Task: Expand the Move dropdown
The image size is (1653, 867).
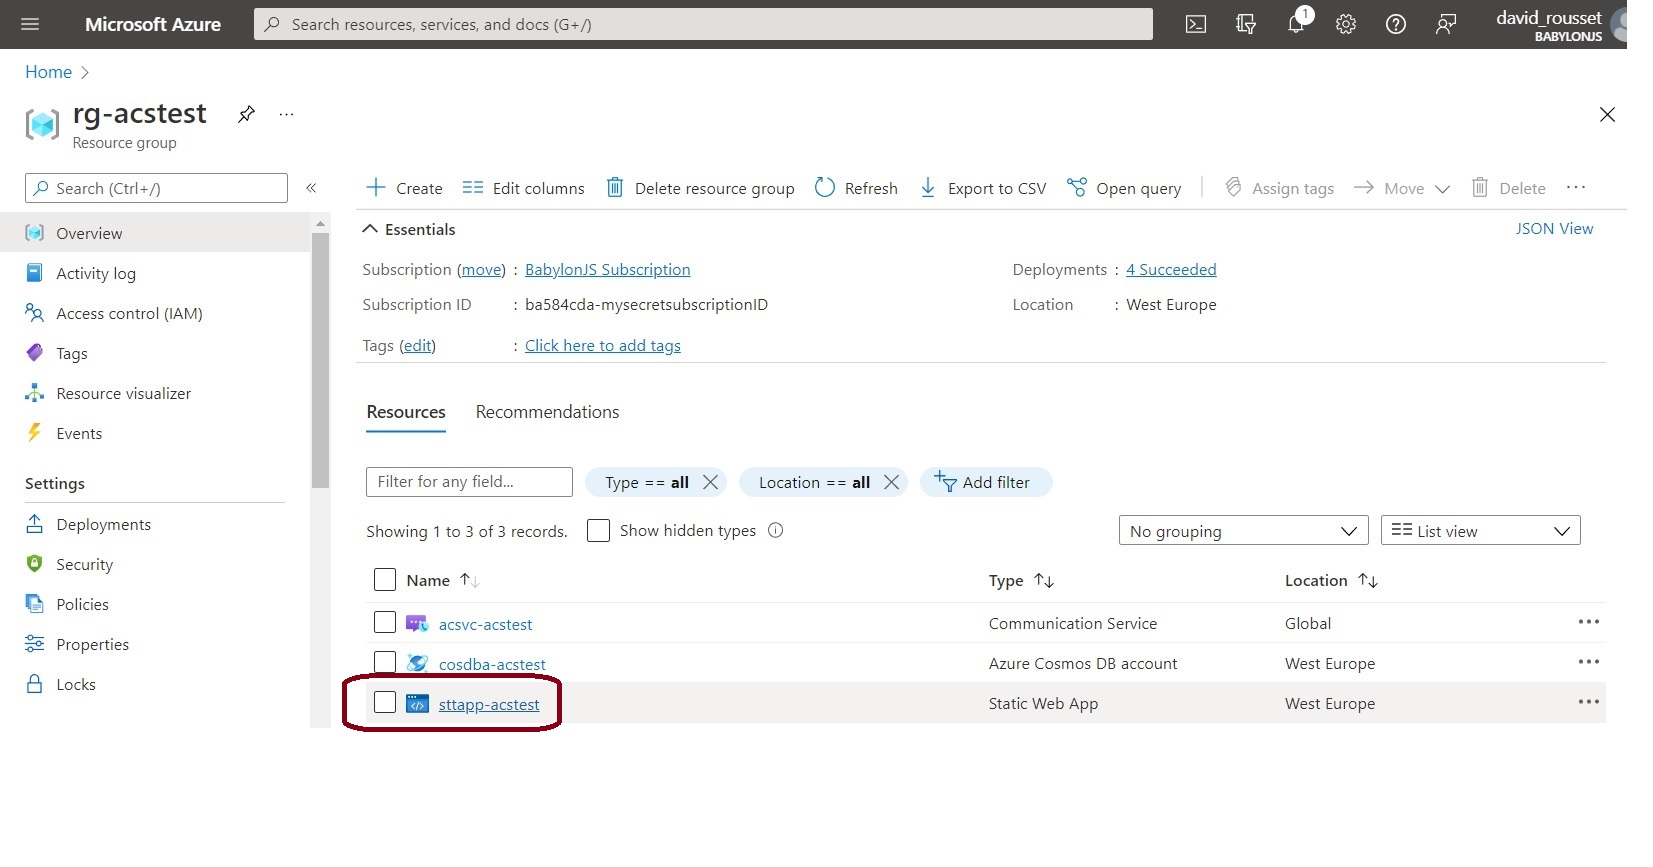Action: point(1401,188)
